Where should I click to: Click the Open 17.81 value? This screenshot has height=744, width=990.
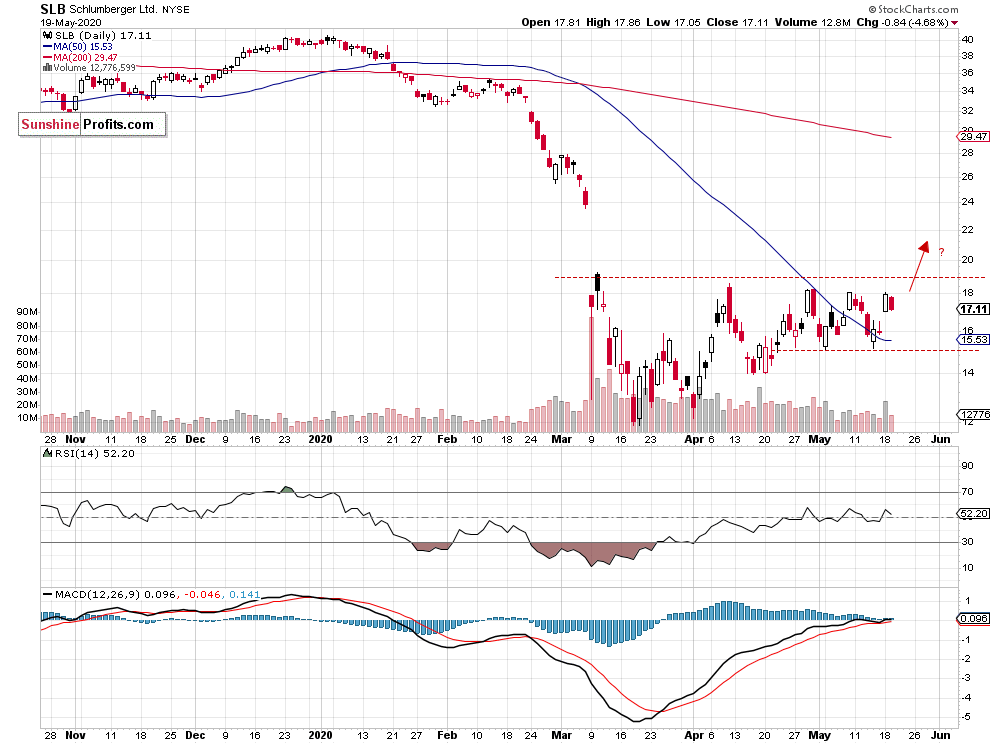[x=551, y=22]
